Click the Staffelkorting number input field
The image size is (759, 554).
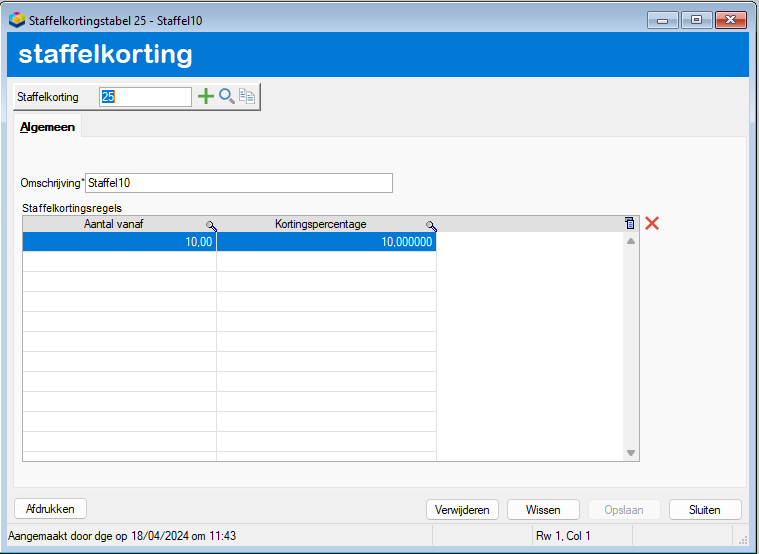pyautogui.click(x=145, y=97)
